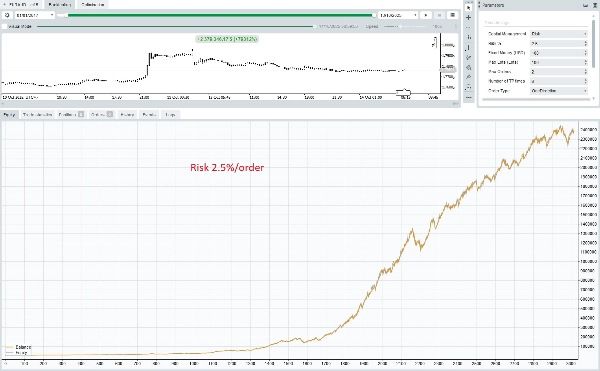Screen dimensions: 600x371
Task: Click the Parameters panel title
Action: 493,5
